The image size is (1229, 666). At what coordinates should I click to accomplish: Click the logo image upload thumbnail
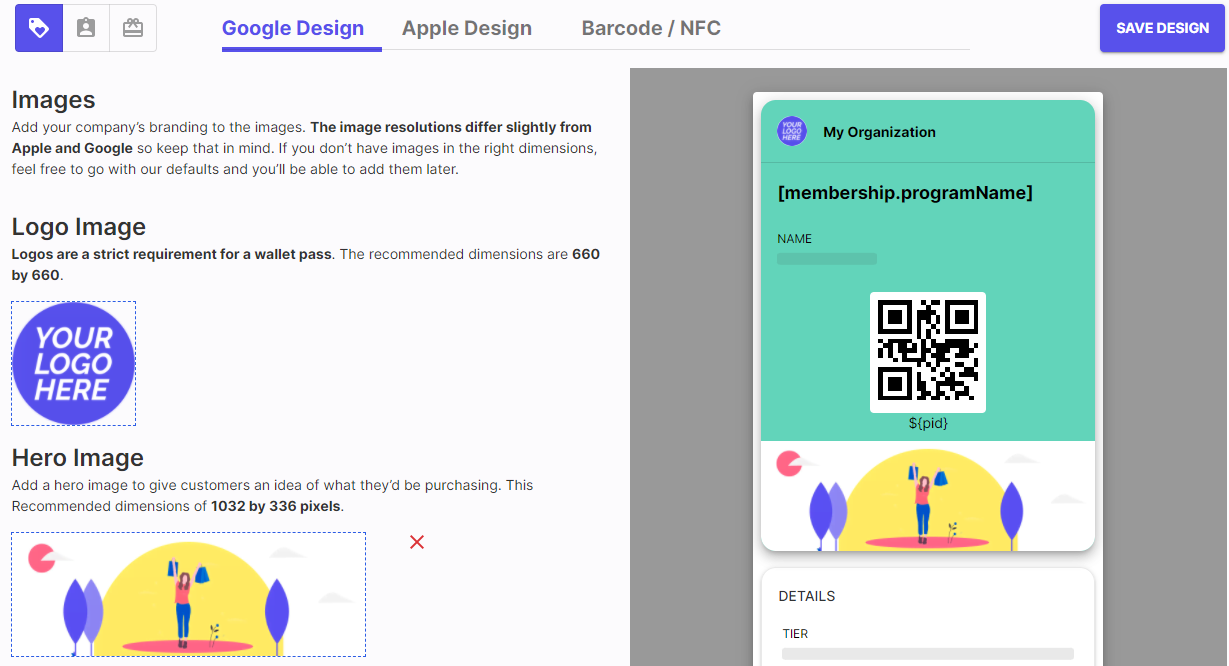point(74,364)
